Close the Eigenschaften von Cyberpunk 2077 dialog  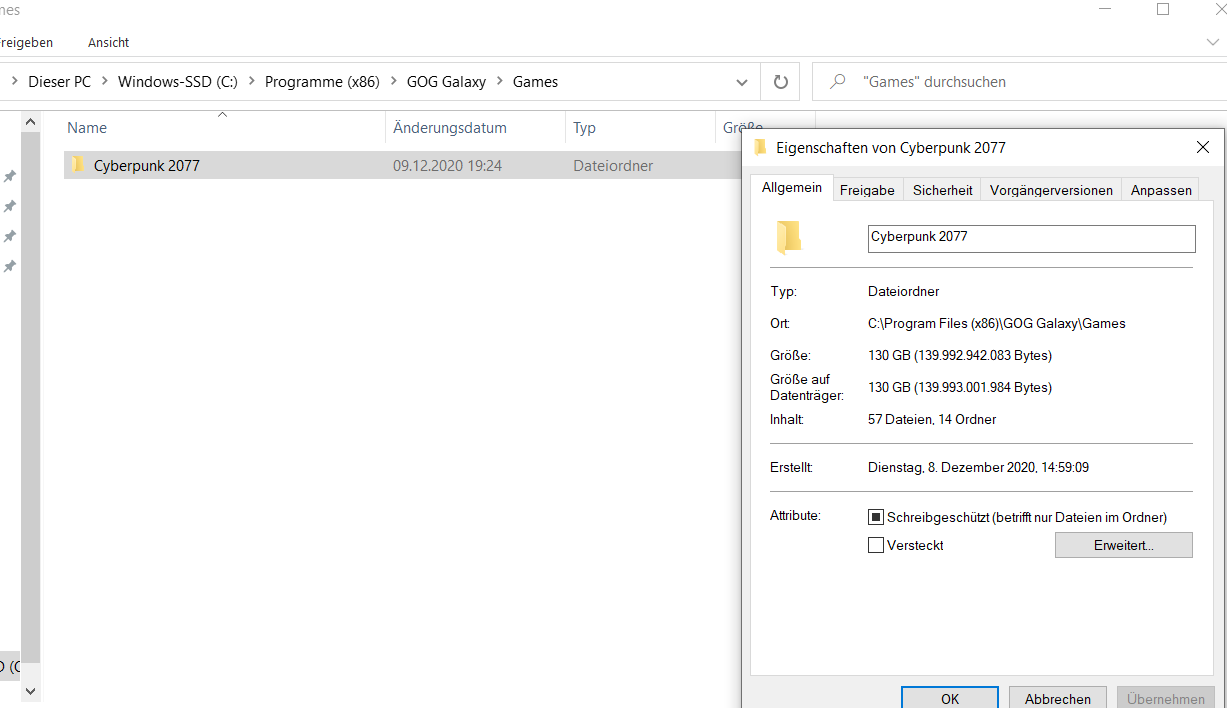click(1203, 147)
